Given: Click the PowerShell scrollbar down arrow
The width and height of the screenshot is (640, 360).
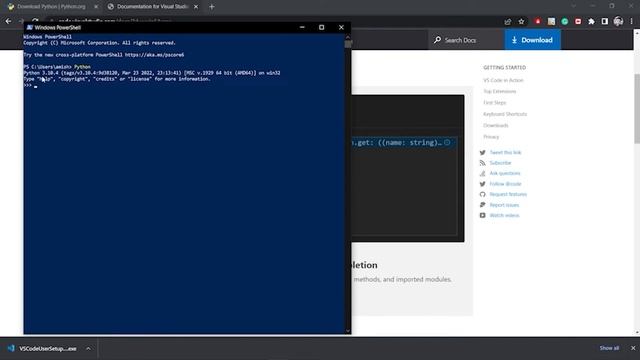Looking at the screenshot, I should (x=348, y=331).
